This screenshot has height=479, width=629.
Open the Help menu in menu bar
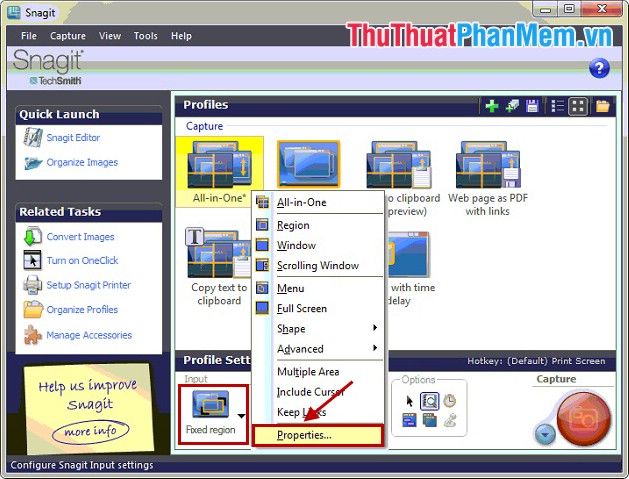point(181,36)
